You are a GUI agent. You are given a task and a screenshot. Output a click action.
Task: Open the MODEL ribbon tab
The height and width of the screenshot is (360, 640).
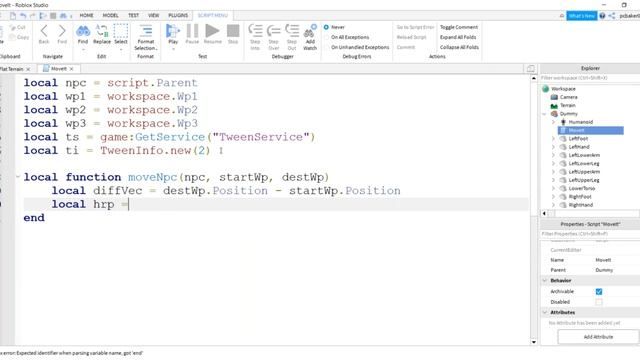pyautogui.click(x=110, y=16)
